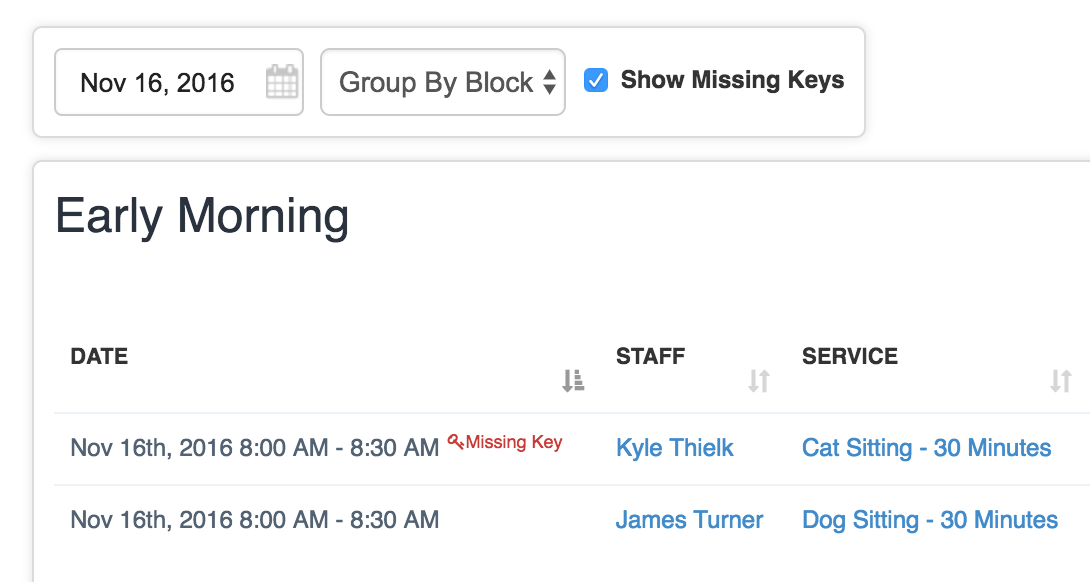Click the date text in Kyle Thielk's row
The width and height of the screenshot is (1090, 582).
click(254, 448)
